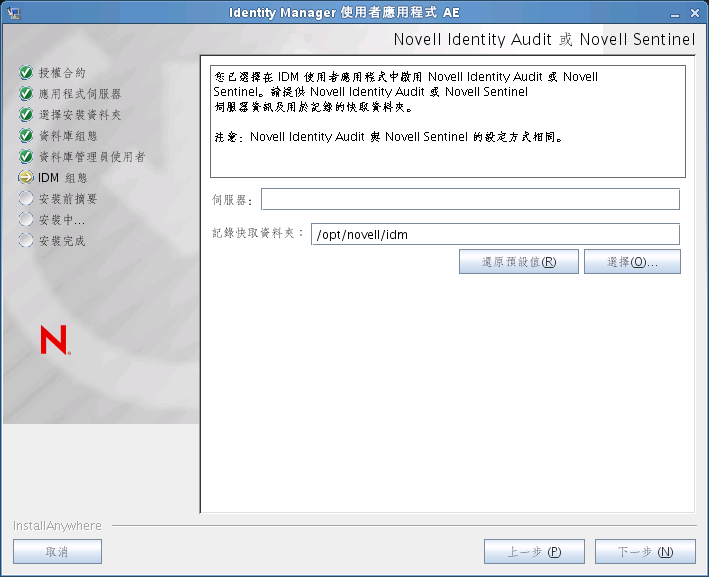Screen dimensions: 709x577
Task: Click the 伺服器: field label
Action: coord(232,200)
